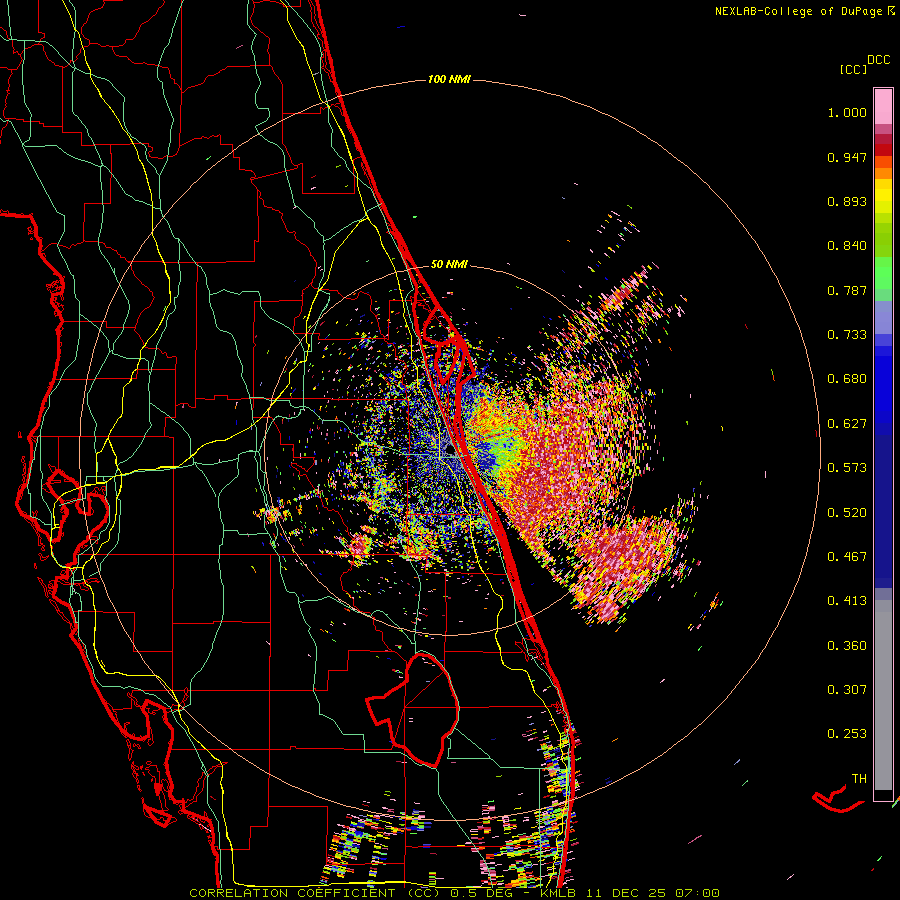The height and width of the screenshot is (900, 900).
Task: Click the 100 NMI range ring label
Action: tap(449, 79)
